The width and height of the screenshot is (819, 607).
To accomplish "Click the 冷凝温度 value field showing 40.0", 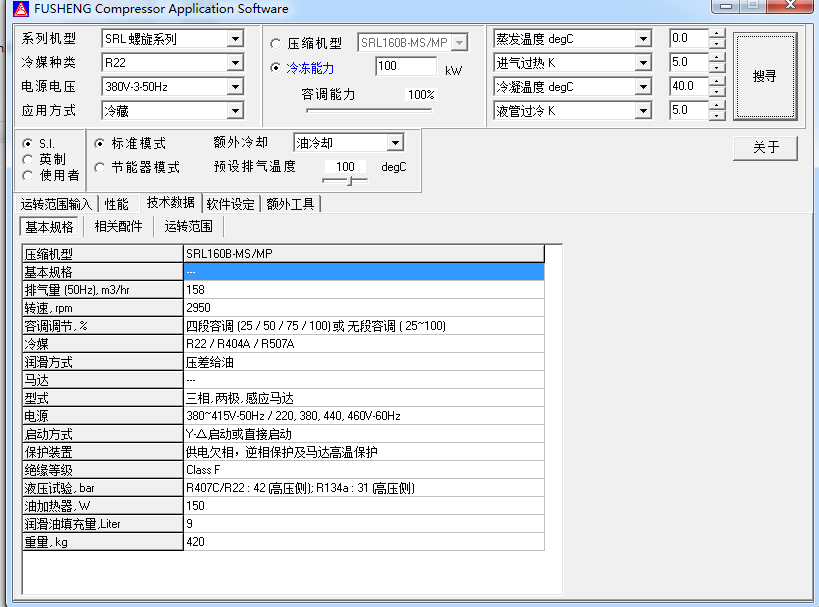I will point(688,86).
